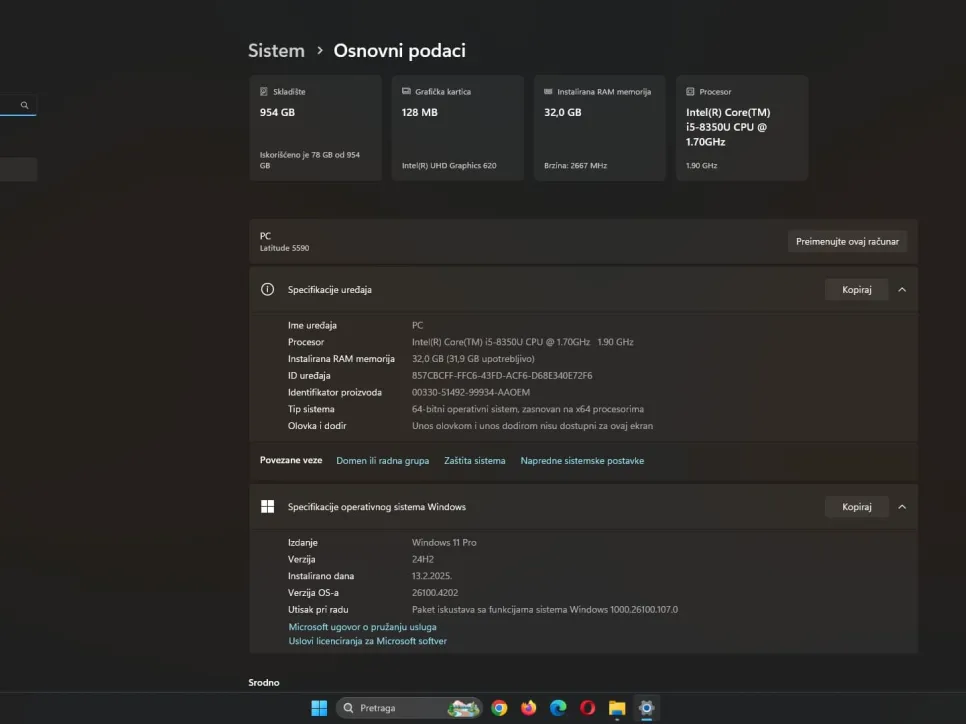Open Domen ili radna grupa link
Image resolution: width=966 pixels, height=724 pixels.
(383, 461)
